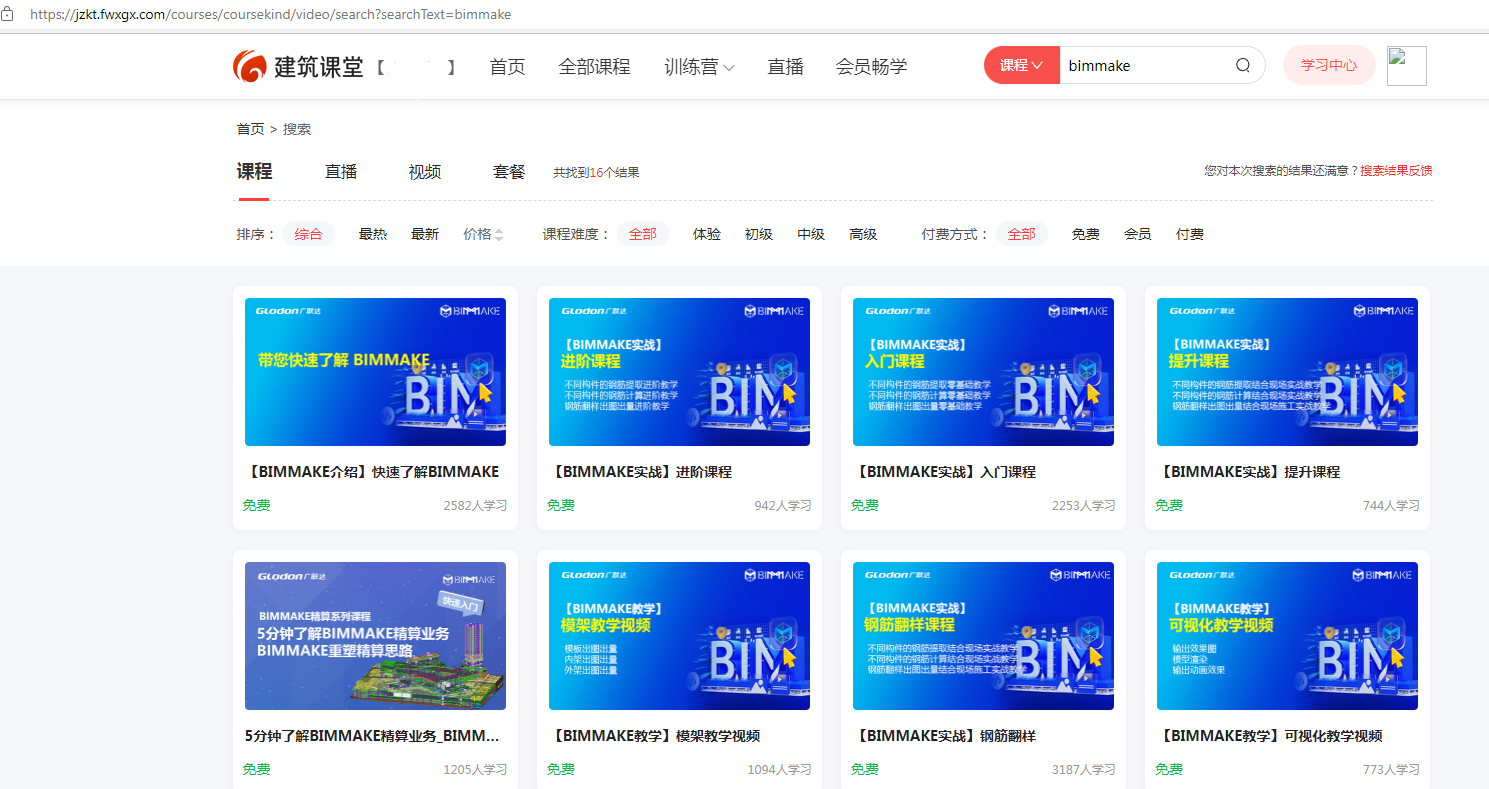Expand the 训练营 menu
Viewport: 1489px width, 789px height.
pyautogui.click(x=699, y=67)
